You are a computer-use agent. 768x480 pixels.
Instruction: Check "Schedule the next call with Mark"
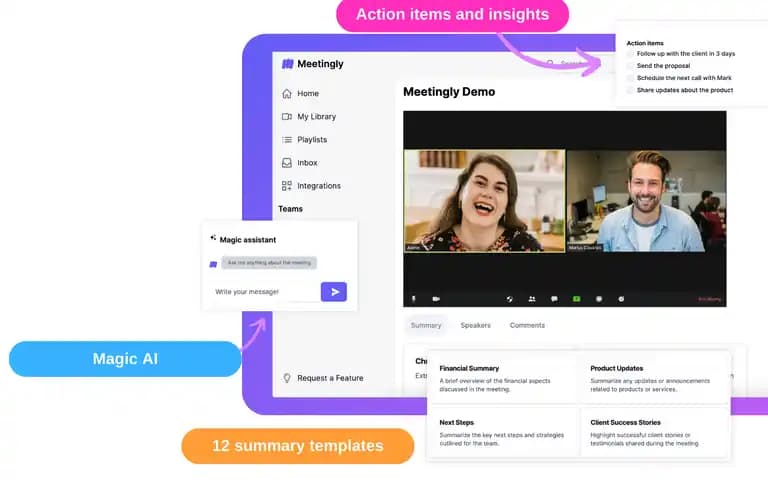click(x=630, y=78)
